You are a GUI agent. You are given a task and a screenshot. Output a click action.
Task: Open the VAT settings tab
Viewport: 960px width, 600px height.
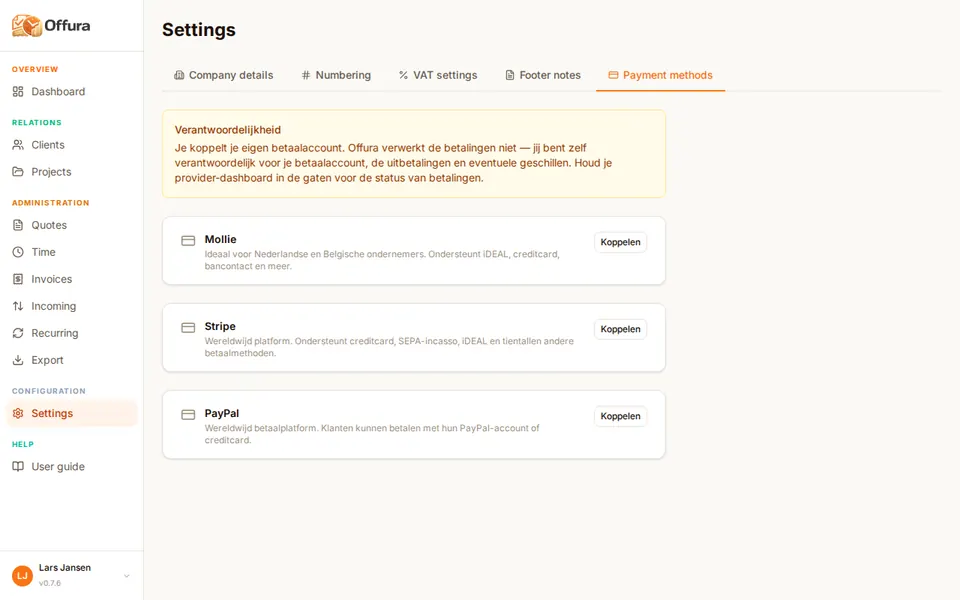point(438,75)
